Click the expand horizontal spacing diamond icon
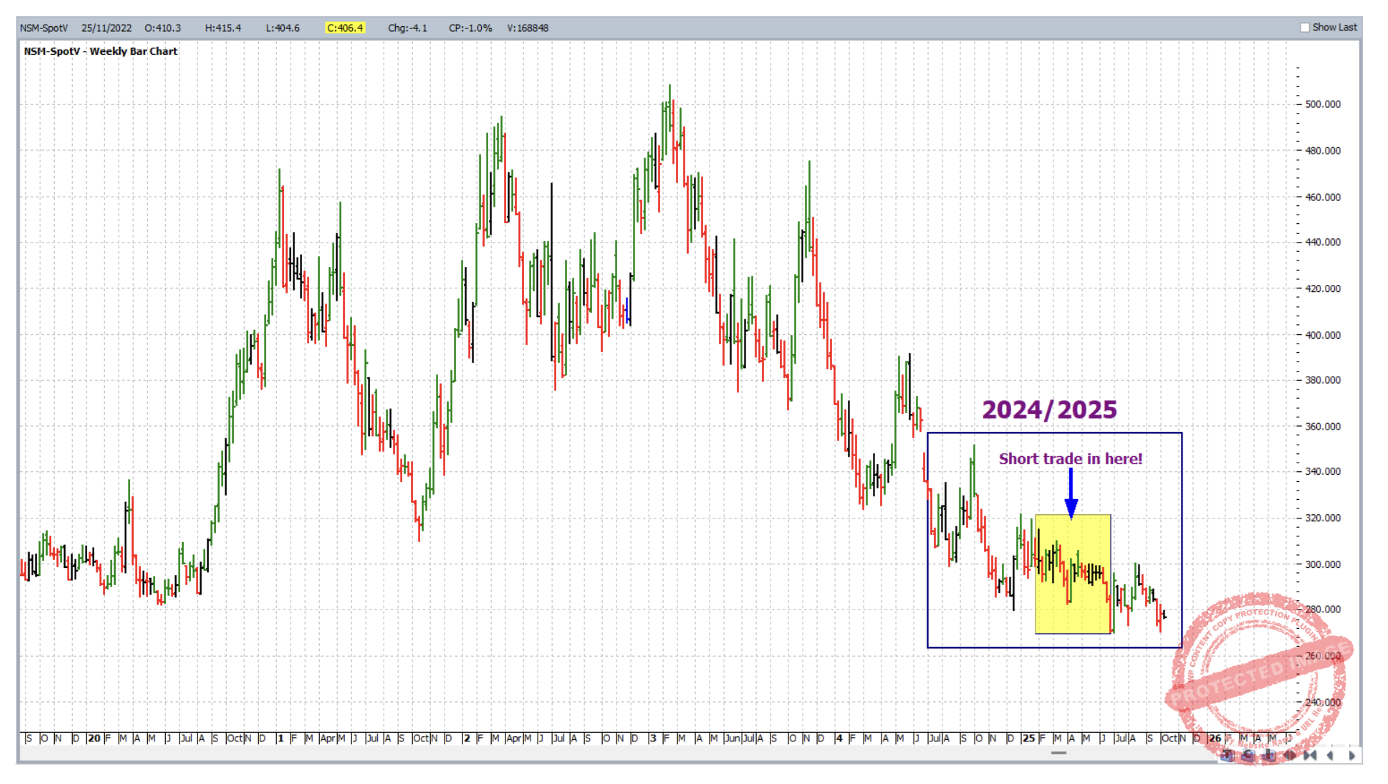The image size is (1388, 784). [1290, 755]
